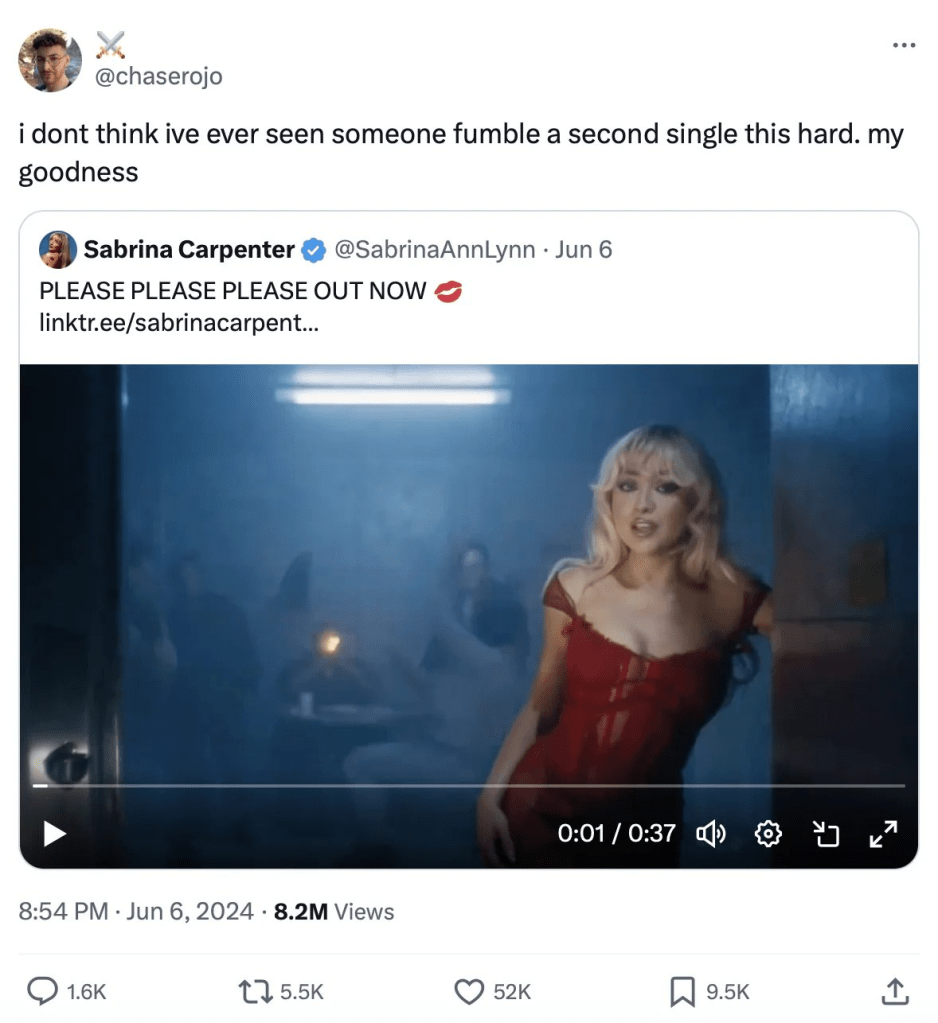Expand video to fullscreen
The image size is (938, 1023).
coord(883,833)
